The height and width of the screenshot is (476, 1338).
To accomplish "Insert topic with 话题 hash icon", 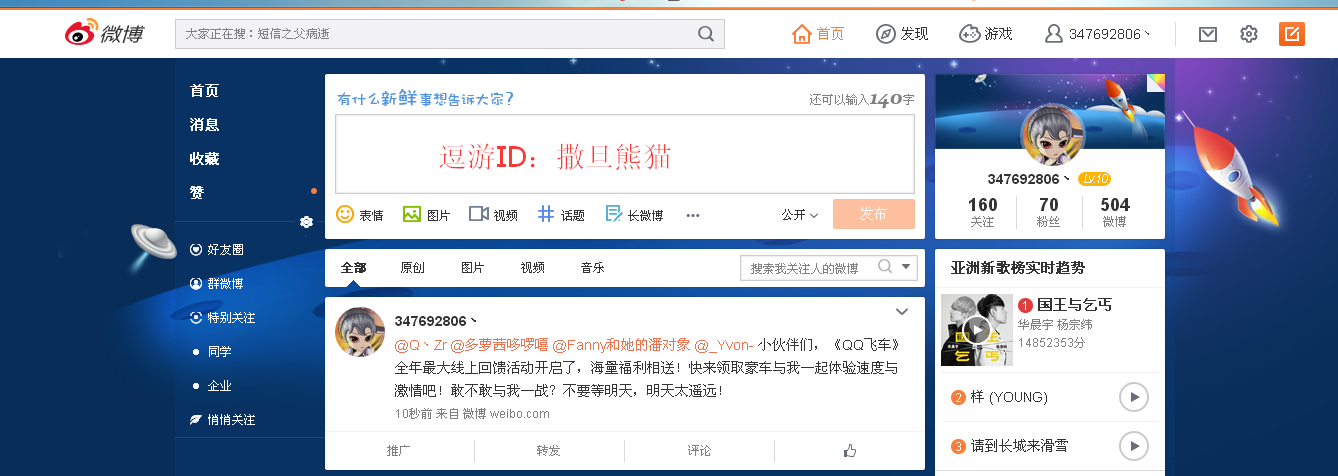I will click(546, 214).
